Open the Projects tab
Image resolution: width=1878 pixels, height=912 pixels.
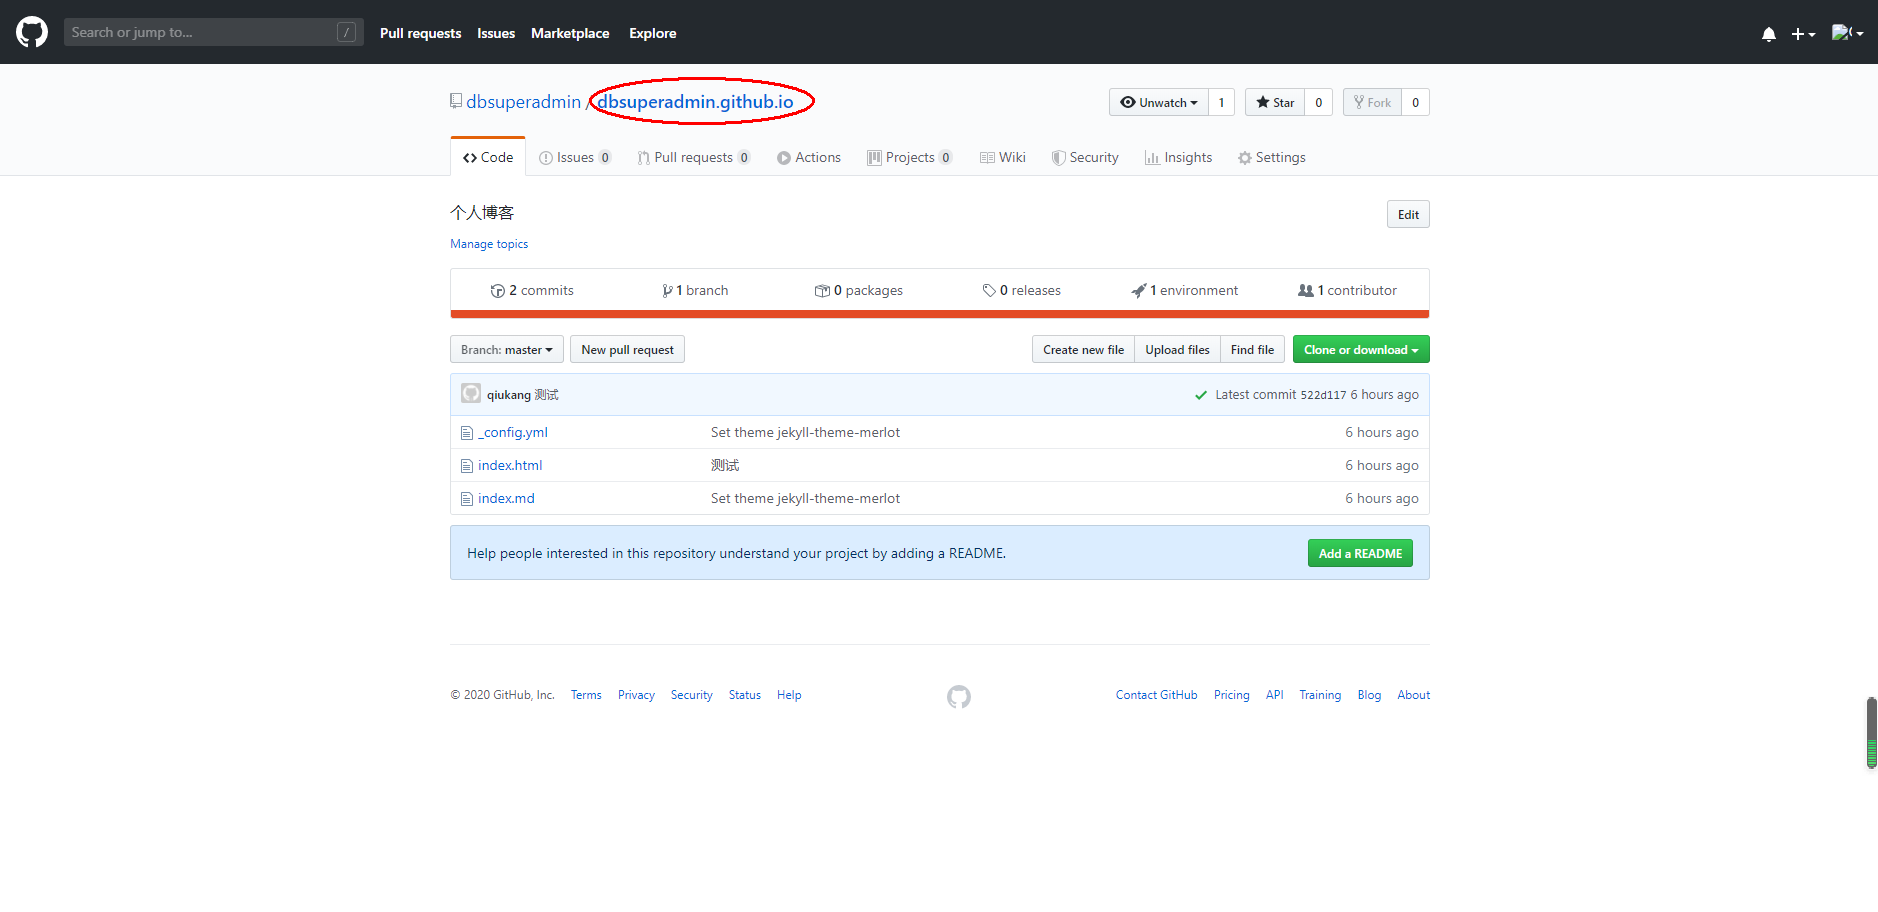909,157
